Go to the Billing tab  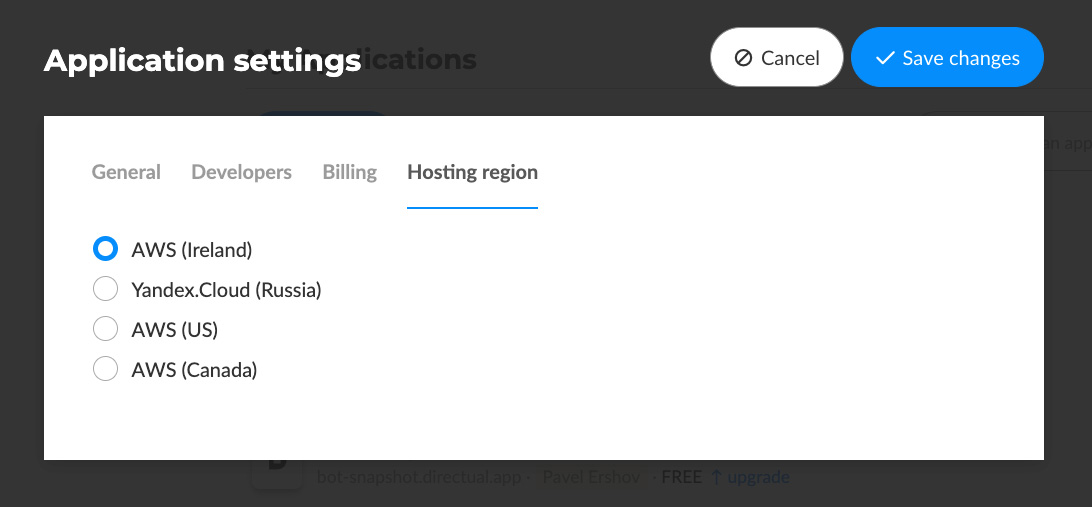click(x=349, y=172)
